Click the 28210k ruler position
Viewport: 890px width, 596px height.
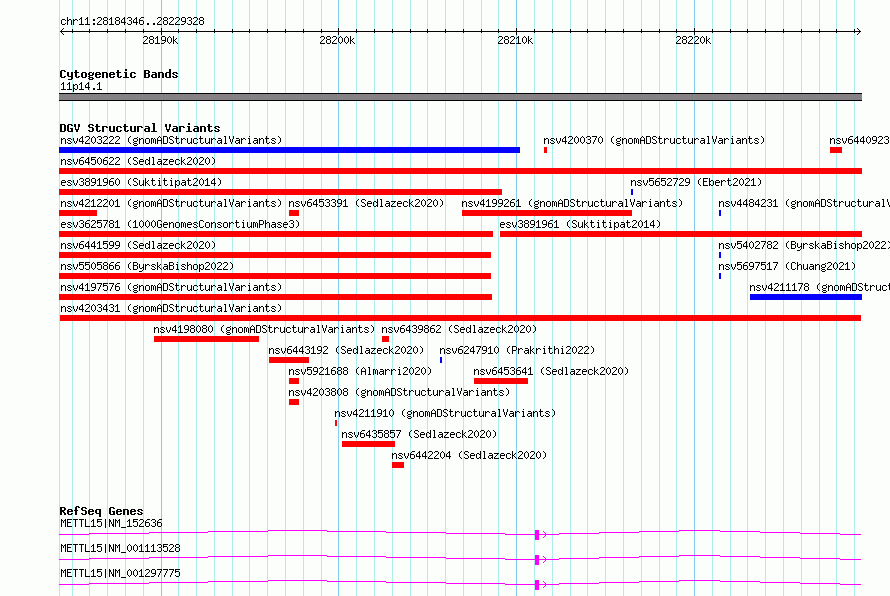pos(515,40)
